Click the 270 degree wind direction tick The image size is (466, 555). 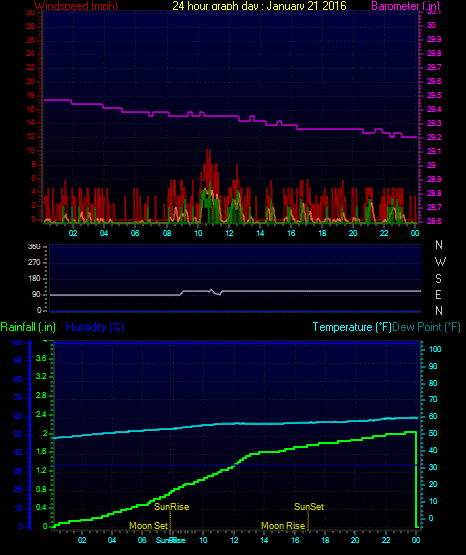[34, 262]
